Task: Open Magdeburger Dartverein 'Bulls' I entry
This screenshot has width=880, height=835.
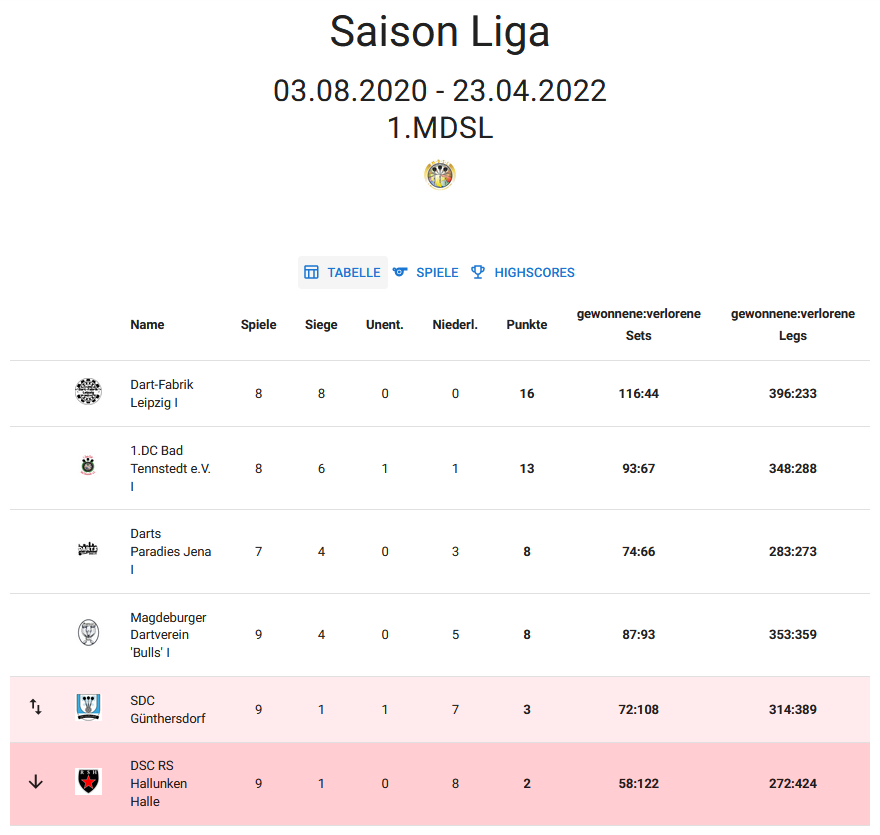Action: click(x=168, y=635)
